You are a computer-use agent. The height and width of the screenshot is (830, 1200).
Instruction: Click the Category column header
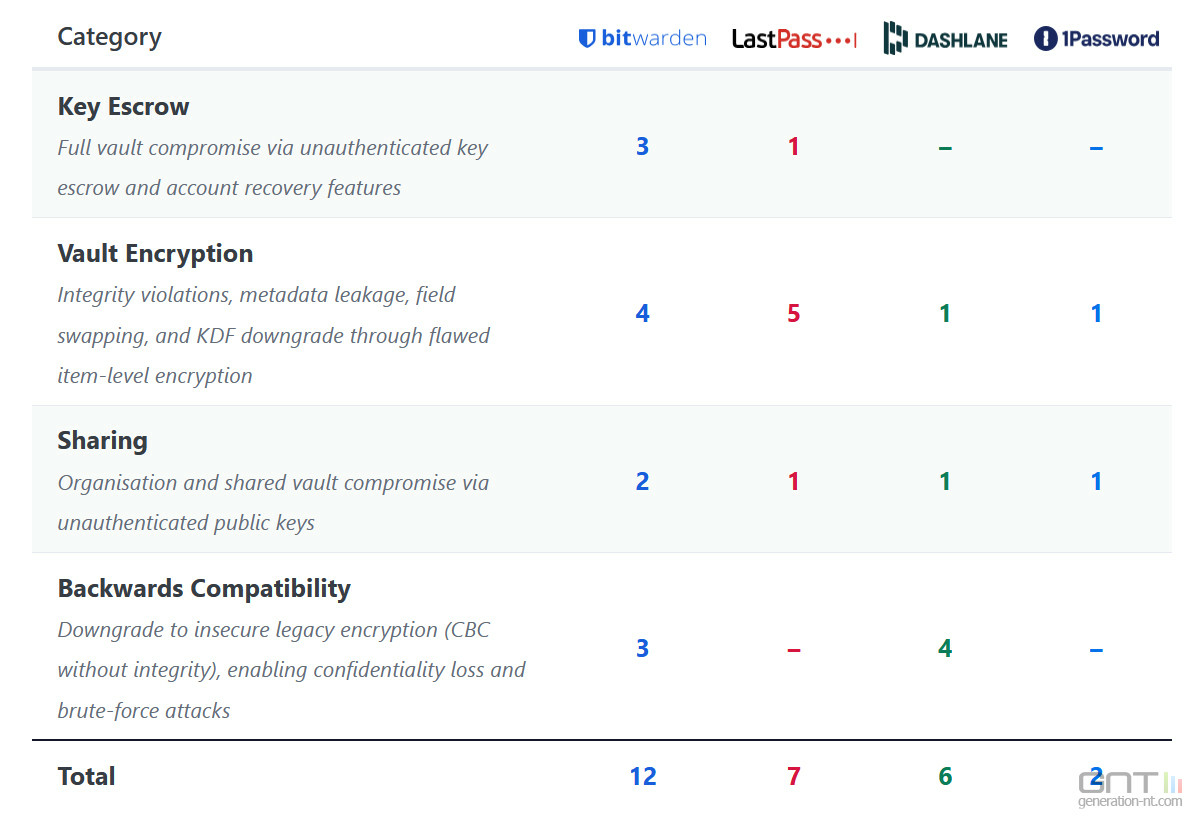(109, 37)
